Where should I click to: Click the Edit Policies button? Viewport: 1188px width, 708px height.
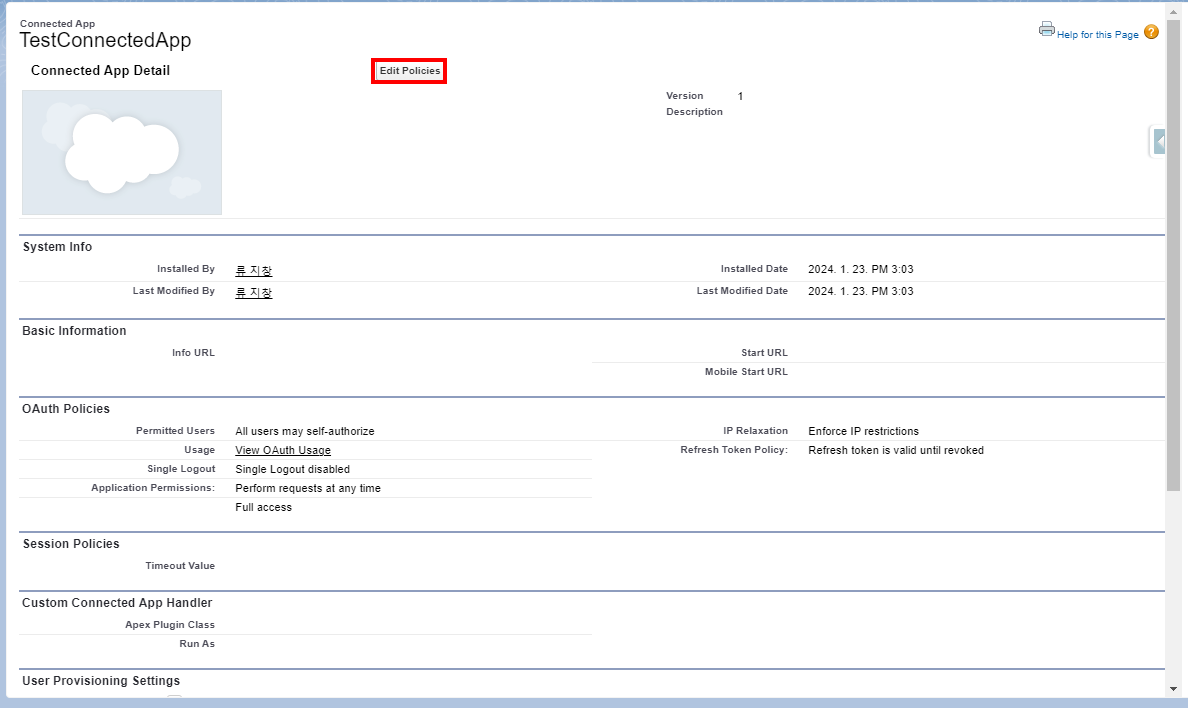pos(409,70)
